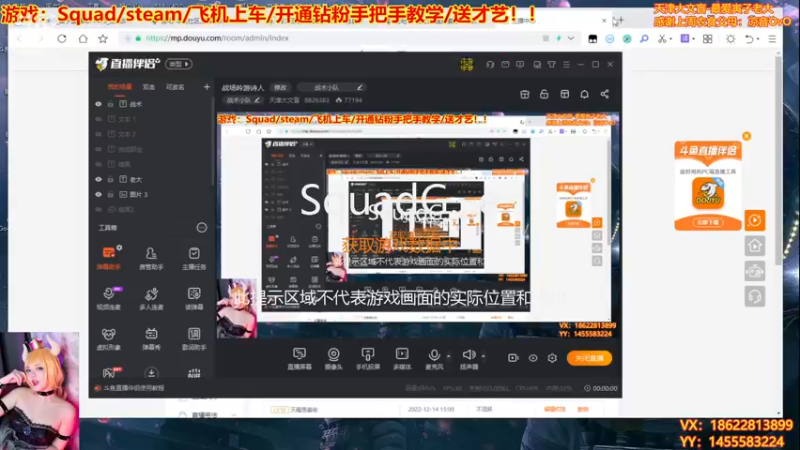
Task: Open the browser address bar dropdown chevron
Action: [571, 38]
